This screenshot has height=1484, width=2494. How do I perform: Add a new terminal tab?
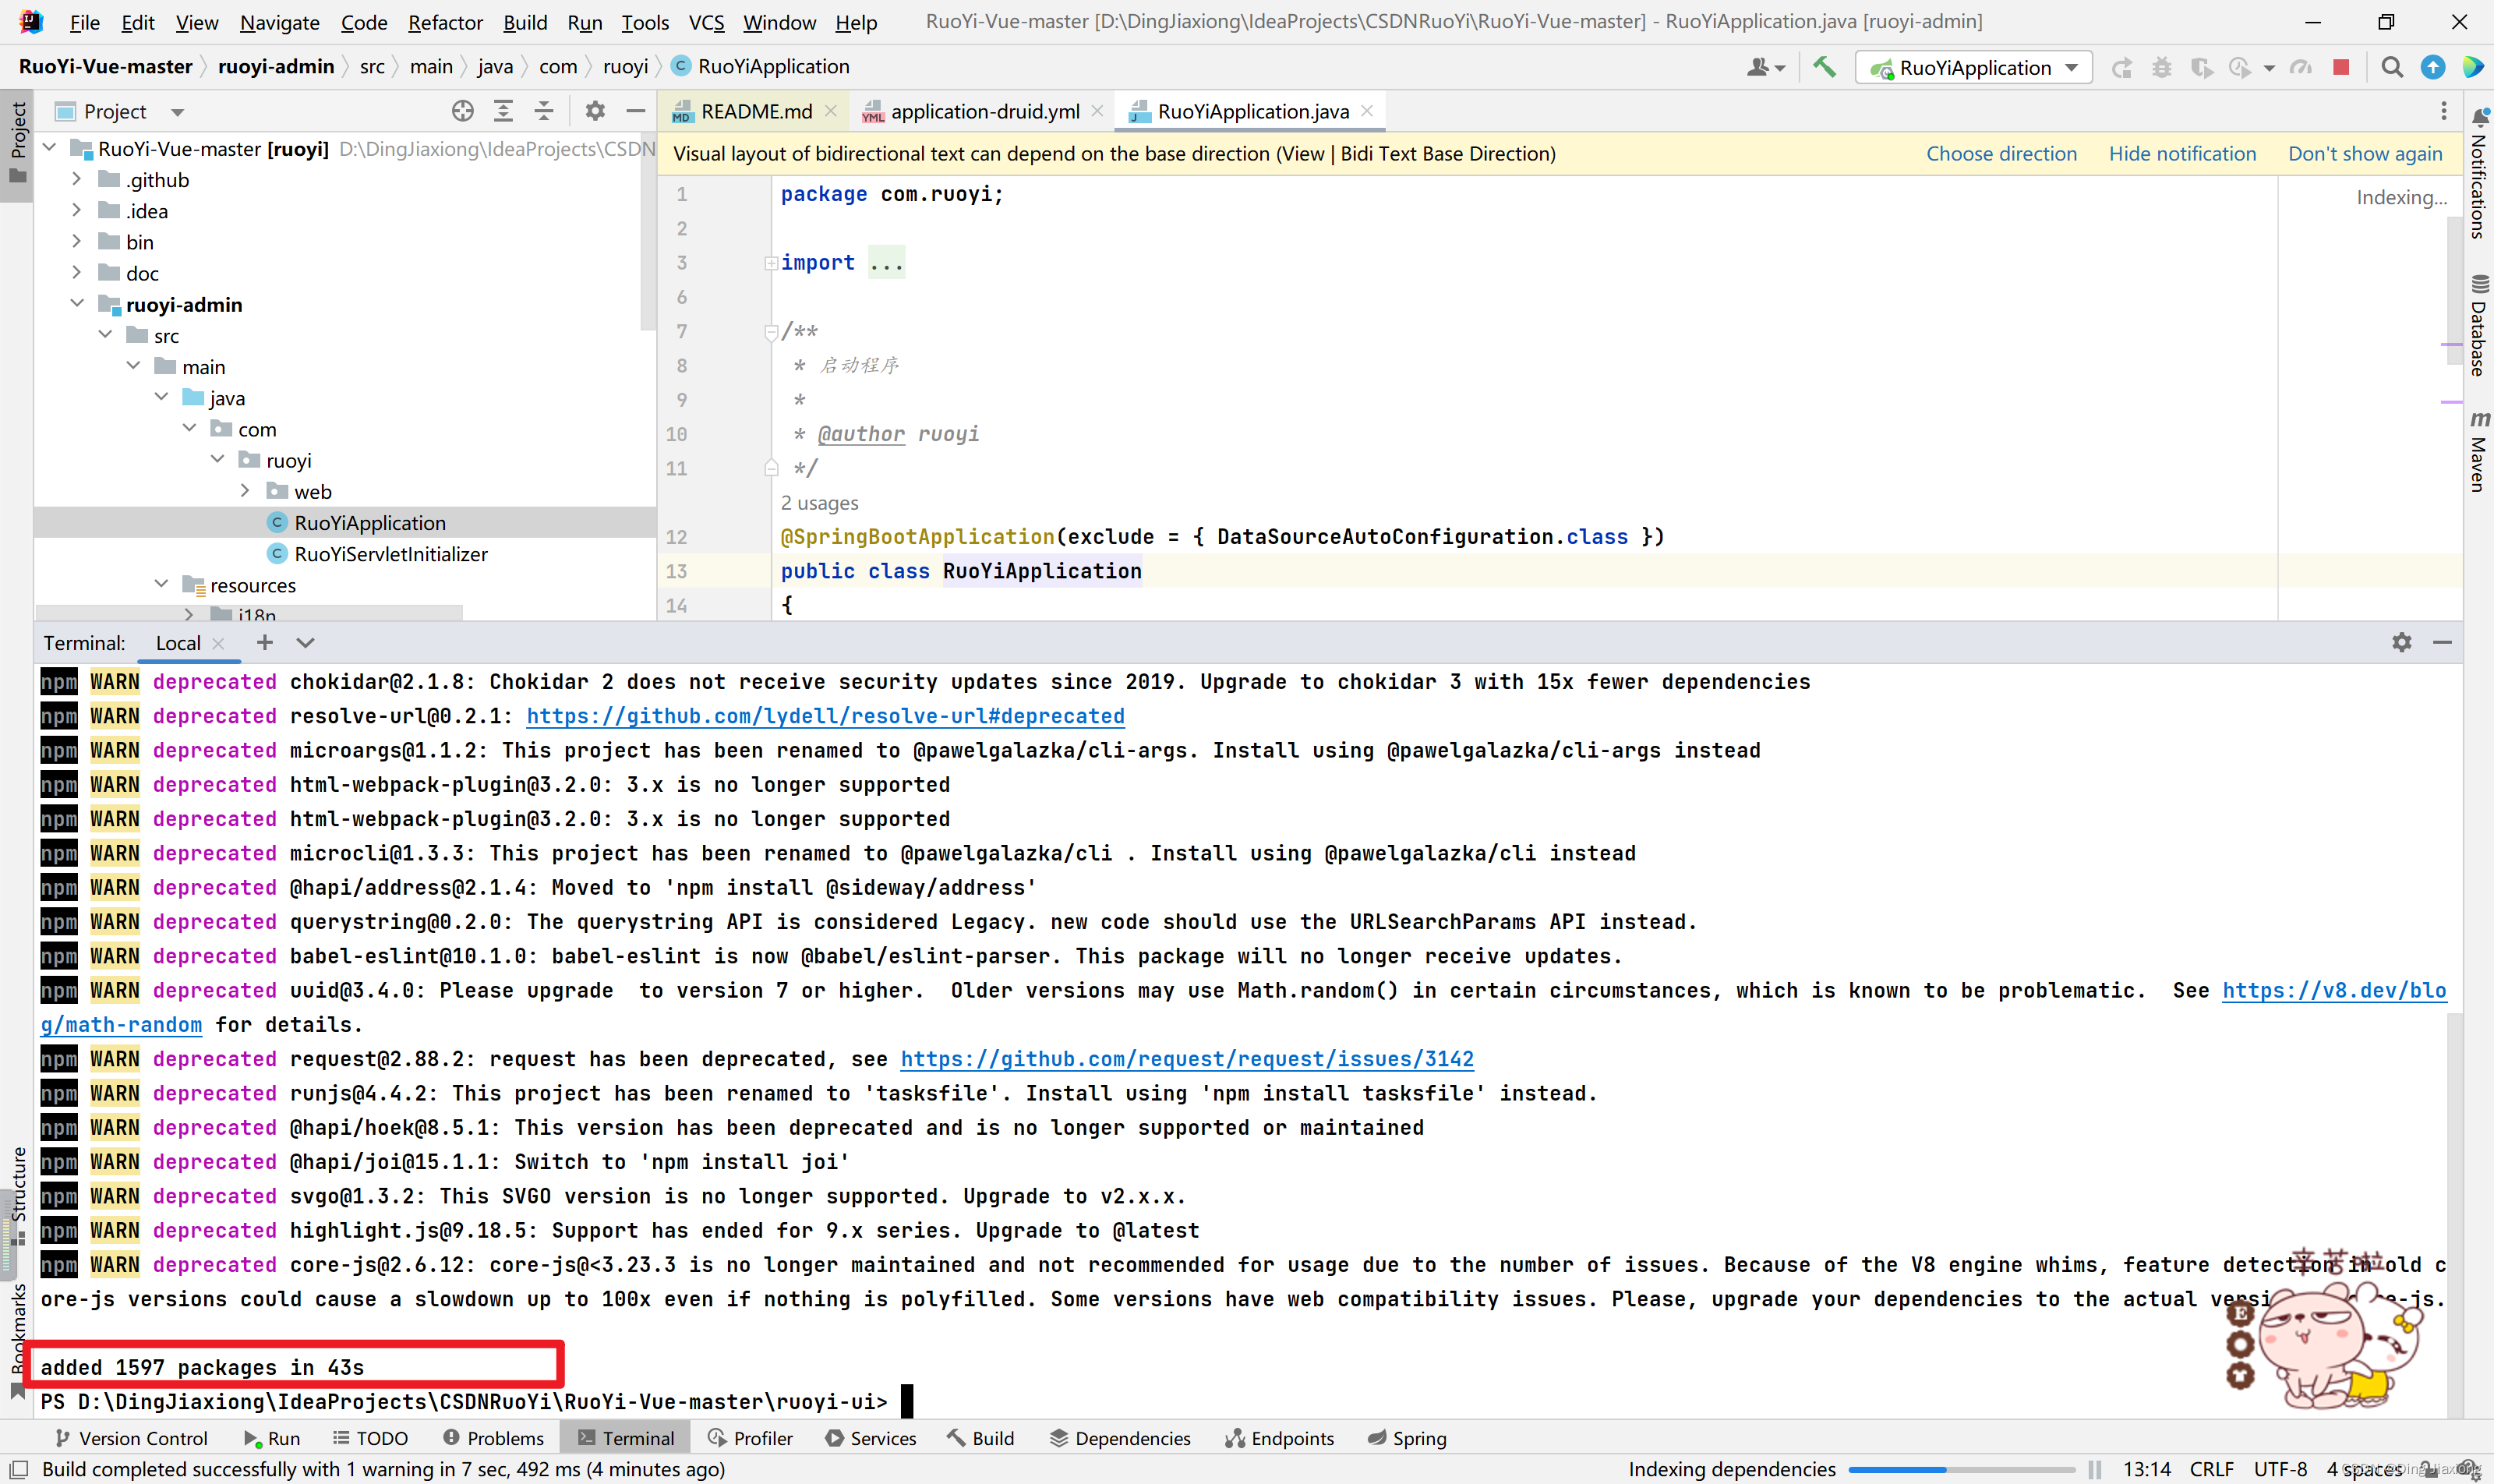point(264,642)
